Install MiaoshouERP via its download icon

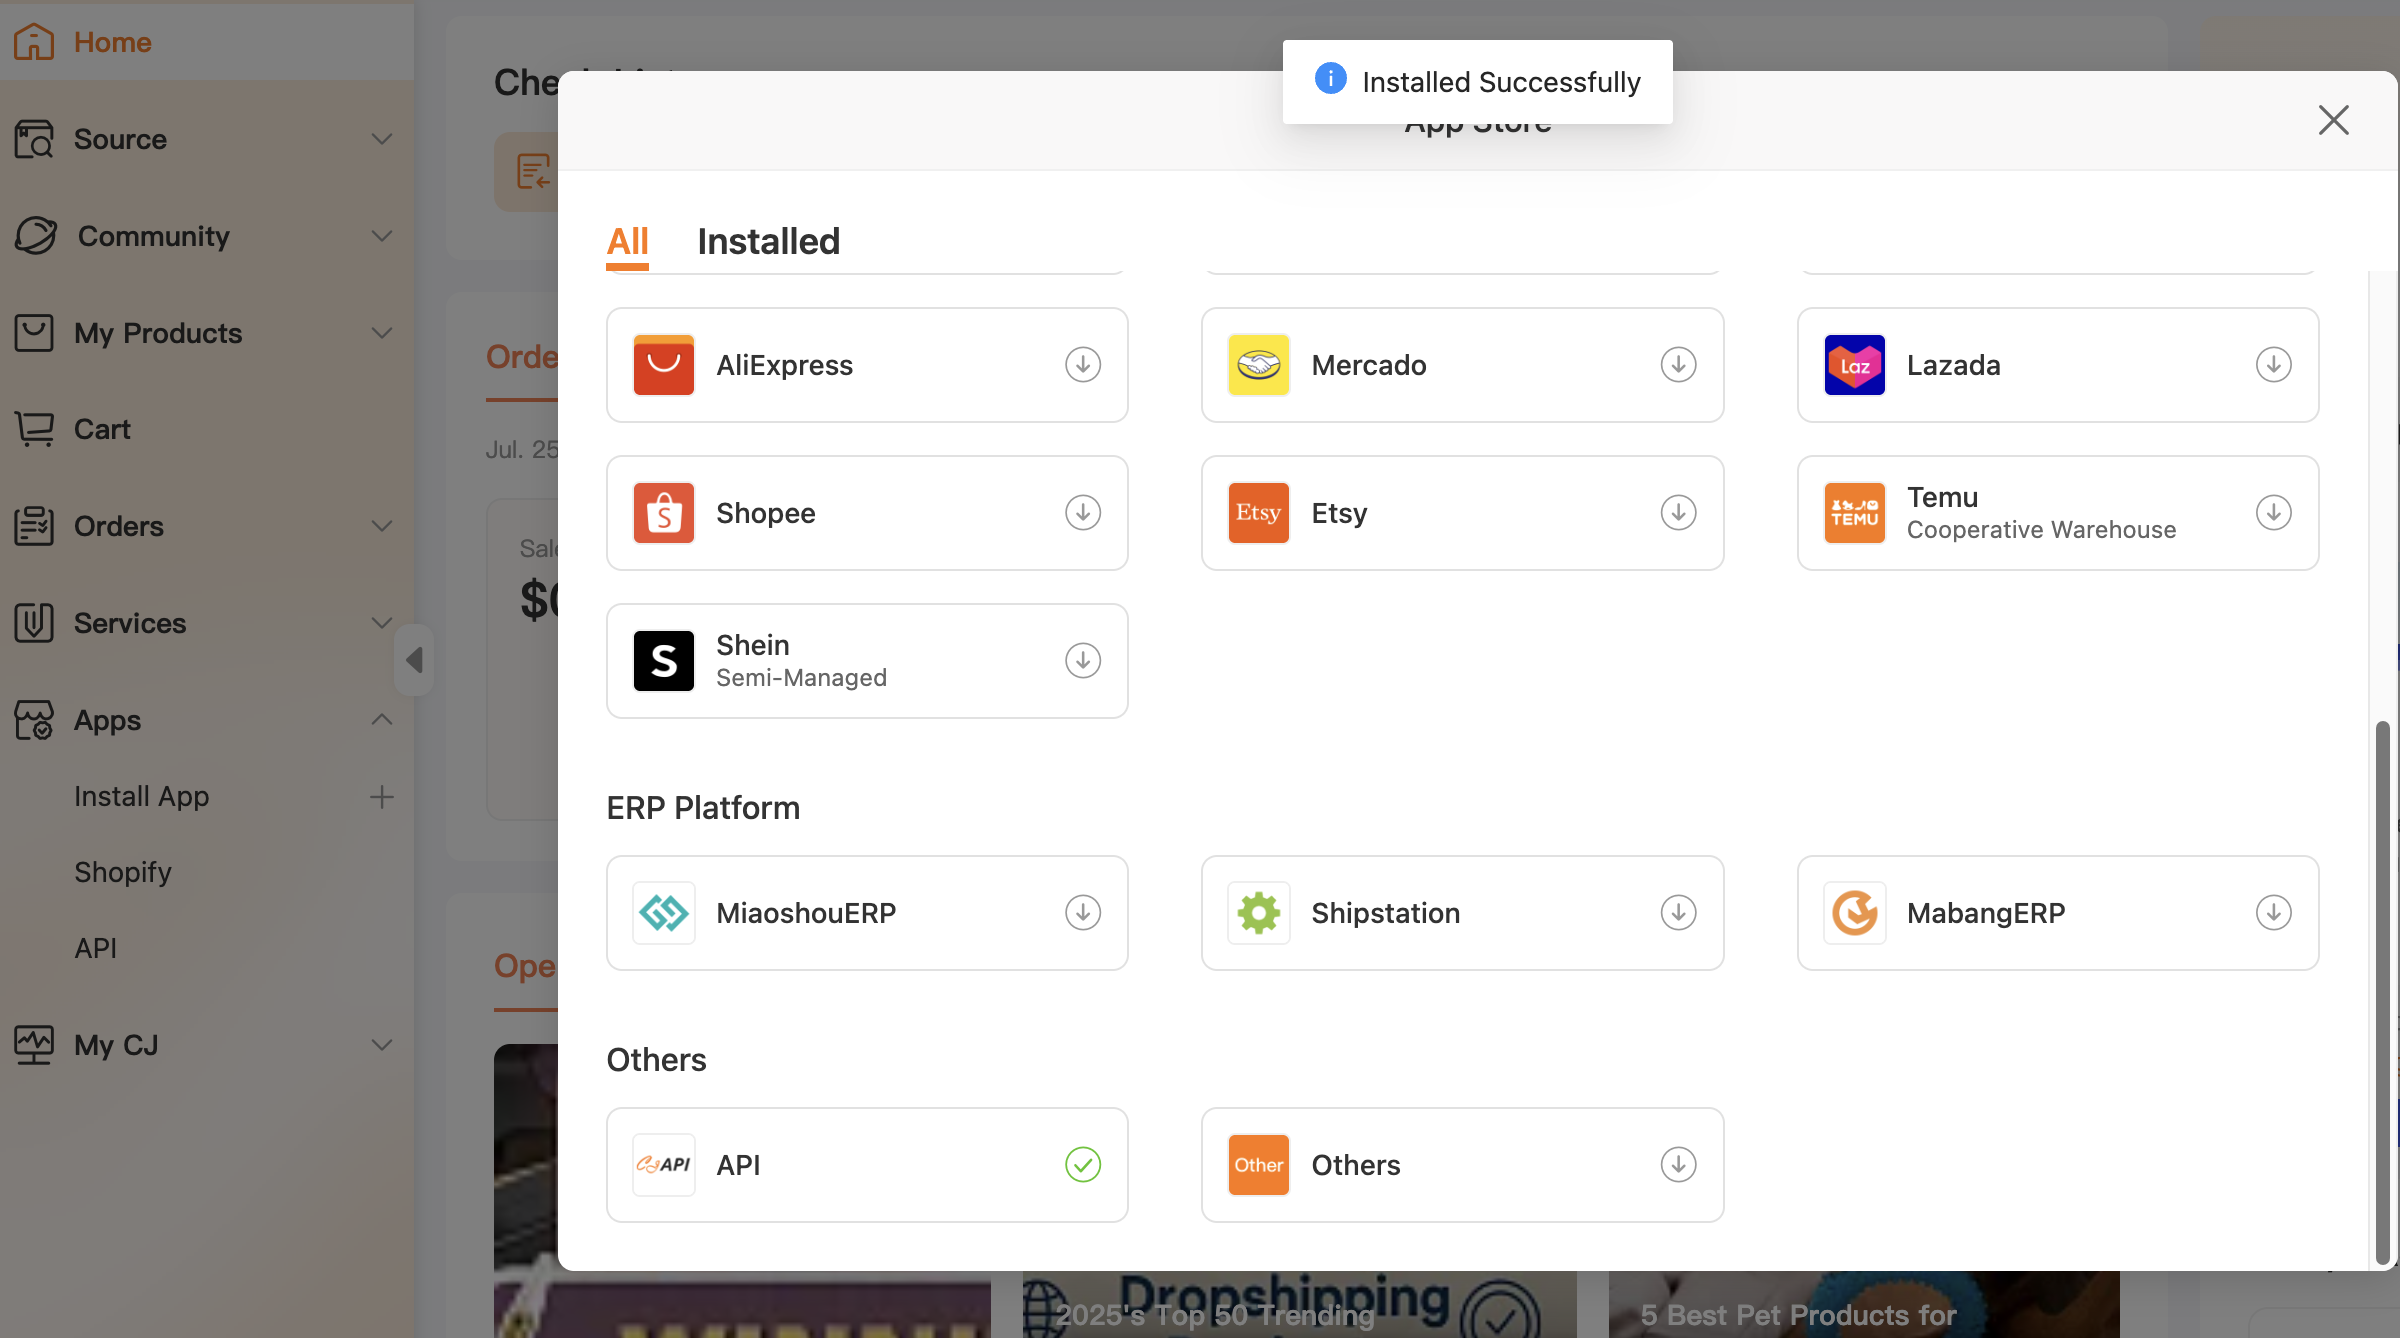click(1083, 913)
